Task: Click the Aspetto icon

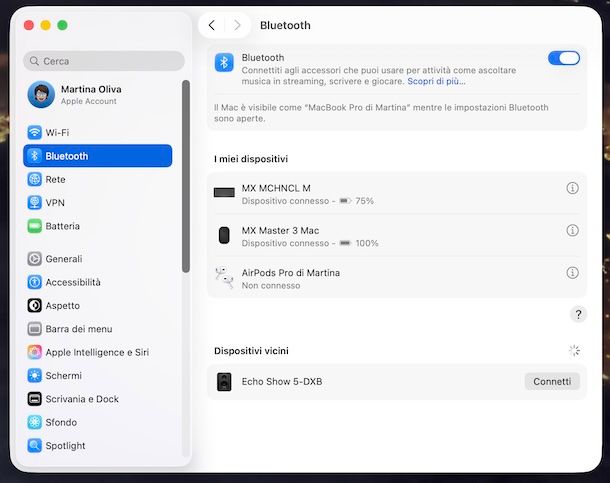Action: coord(35,305)
